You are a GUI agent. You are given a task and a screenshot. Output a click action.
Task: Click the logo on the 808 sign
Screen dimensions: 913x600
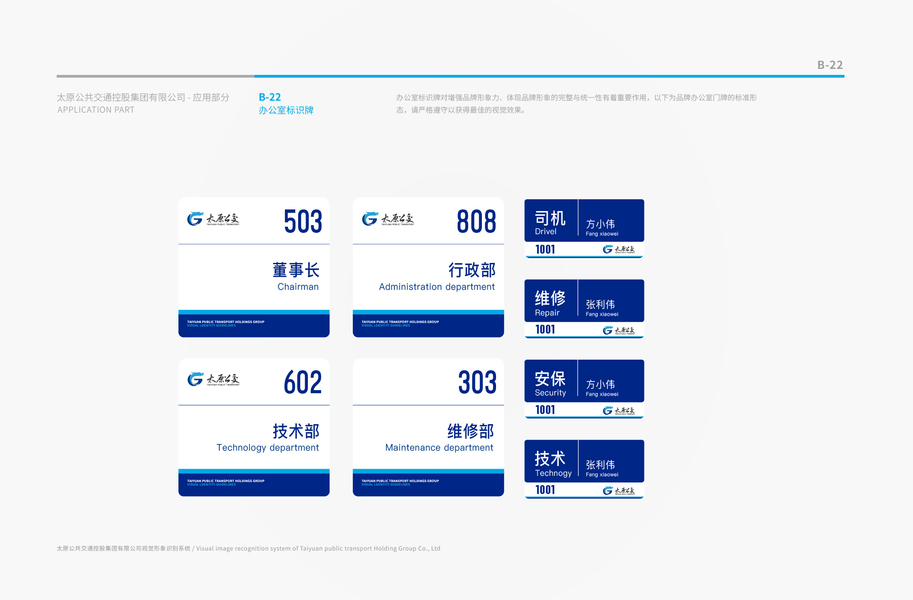pyautogui.click(x=388, y=219)
